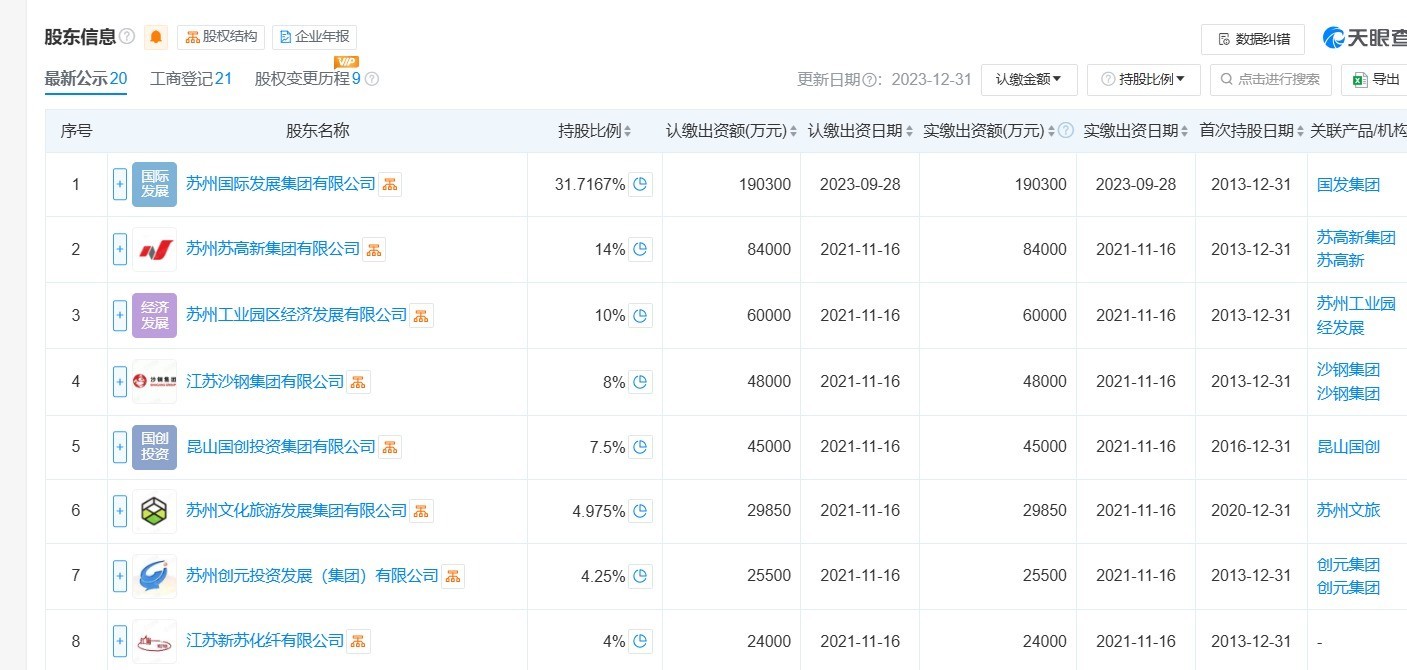The height and width of the screenshot is (670, 1407).
Task: Click the 经济发展 purple logo
Action: click(x=154, y=315)
